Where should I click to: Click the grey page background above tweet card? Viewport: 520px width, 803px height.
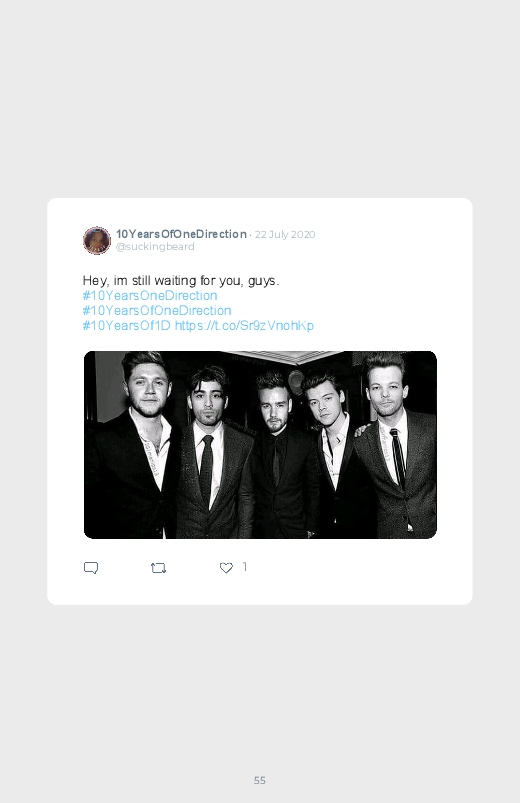pyautogui.click(x=260, y=97)
